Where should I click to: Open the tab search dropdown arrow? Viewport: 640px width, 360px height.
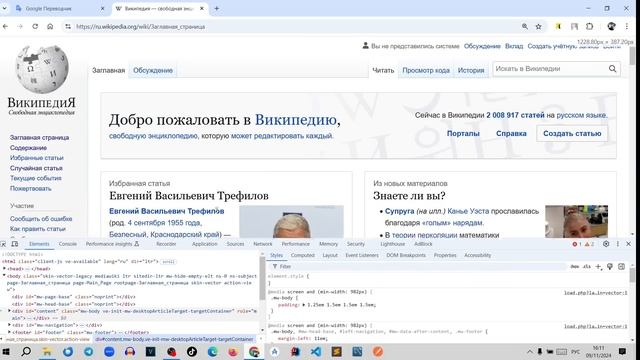tap(4, 8)
